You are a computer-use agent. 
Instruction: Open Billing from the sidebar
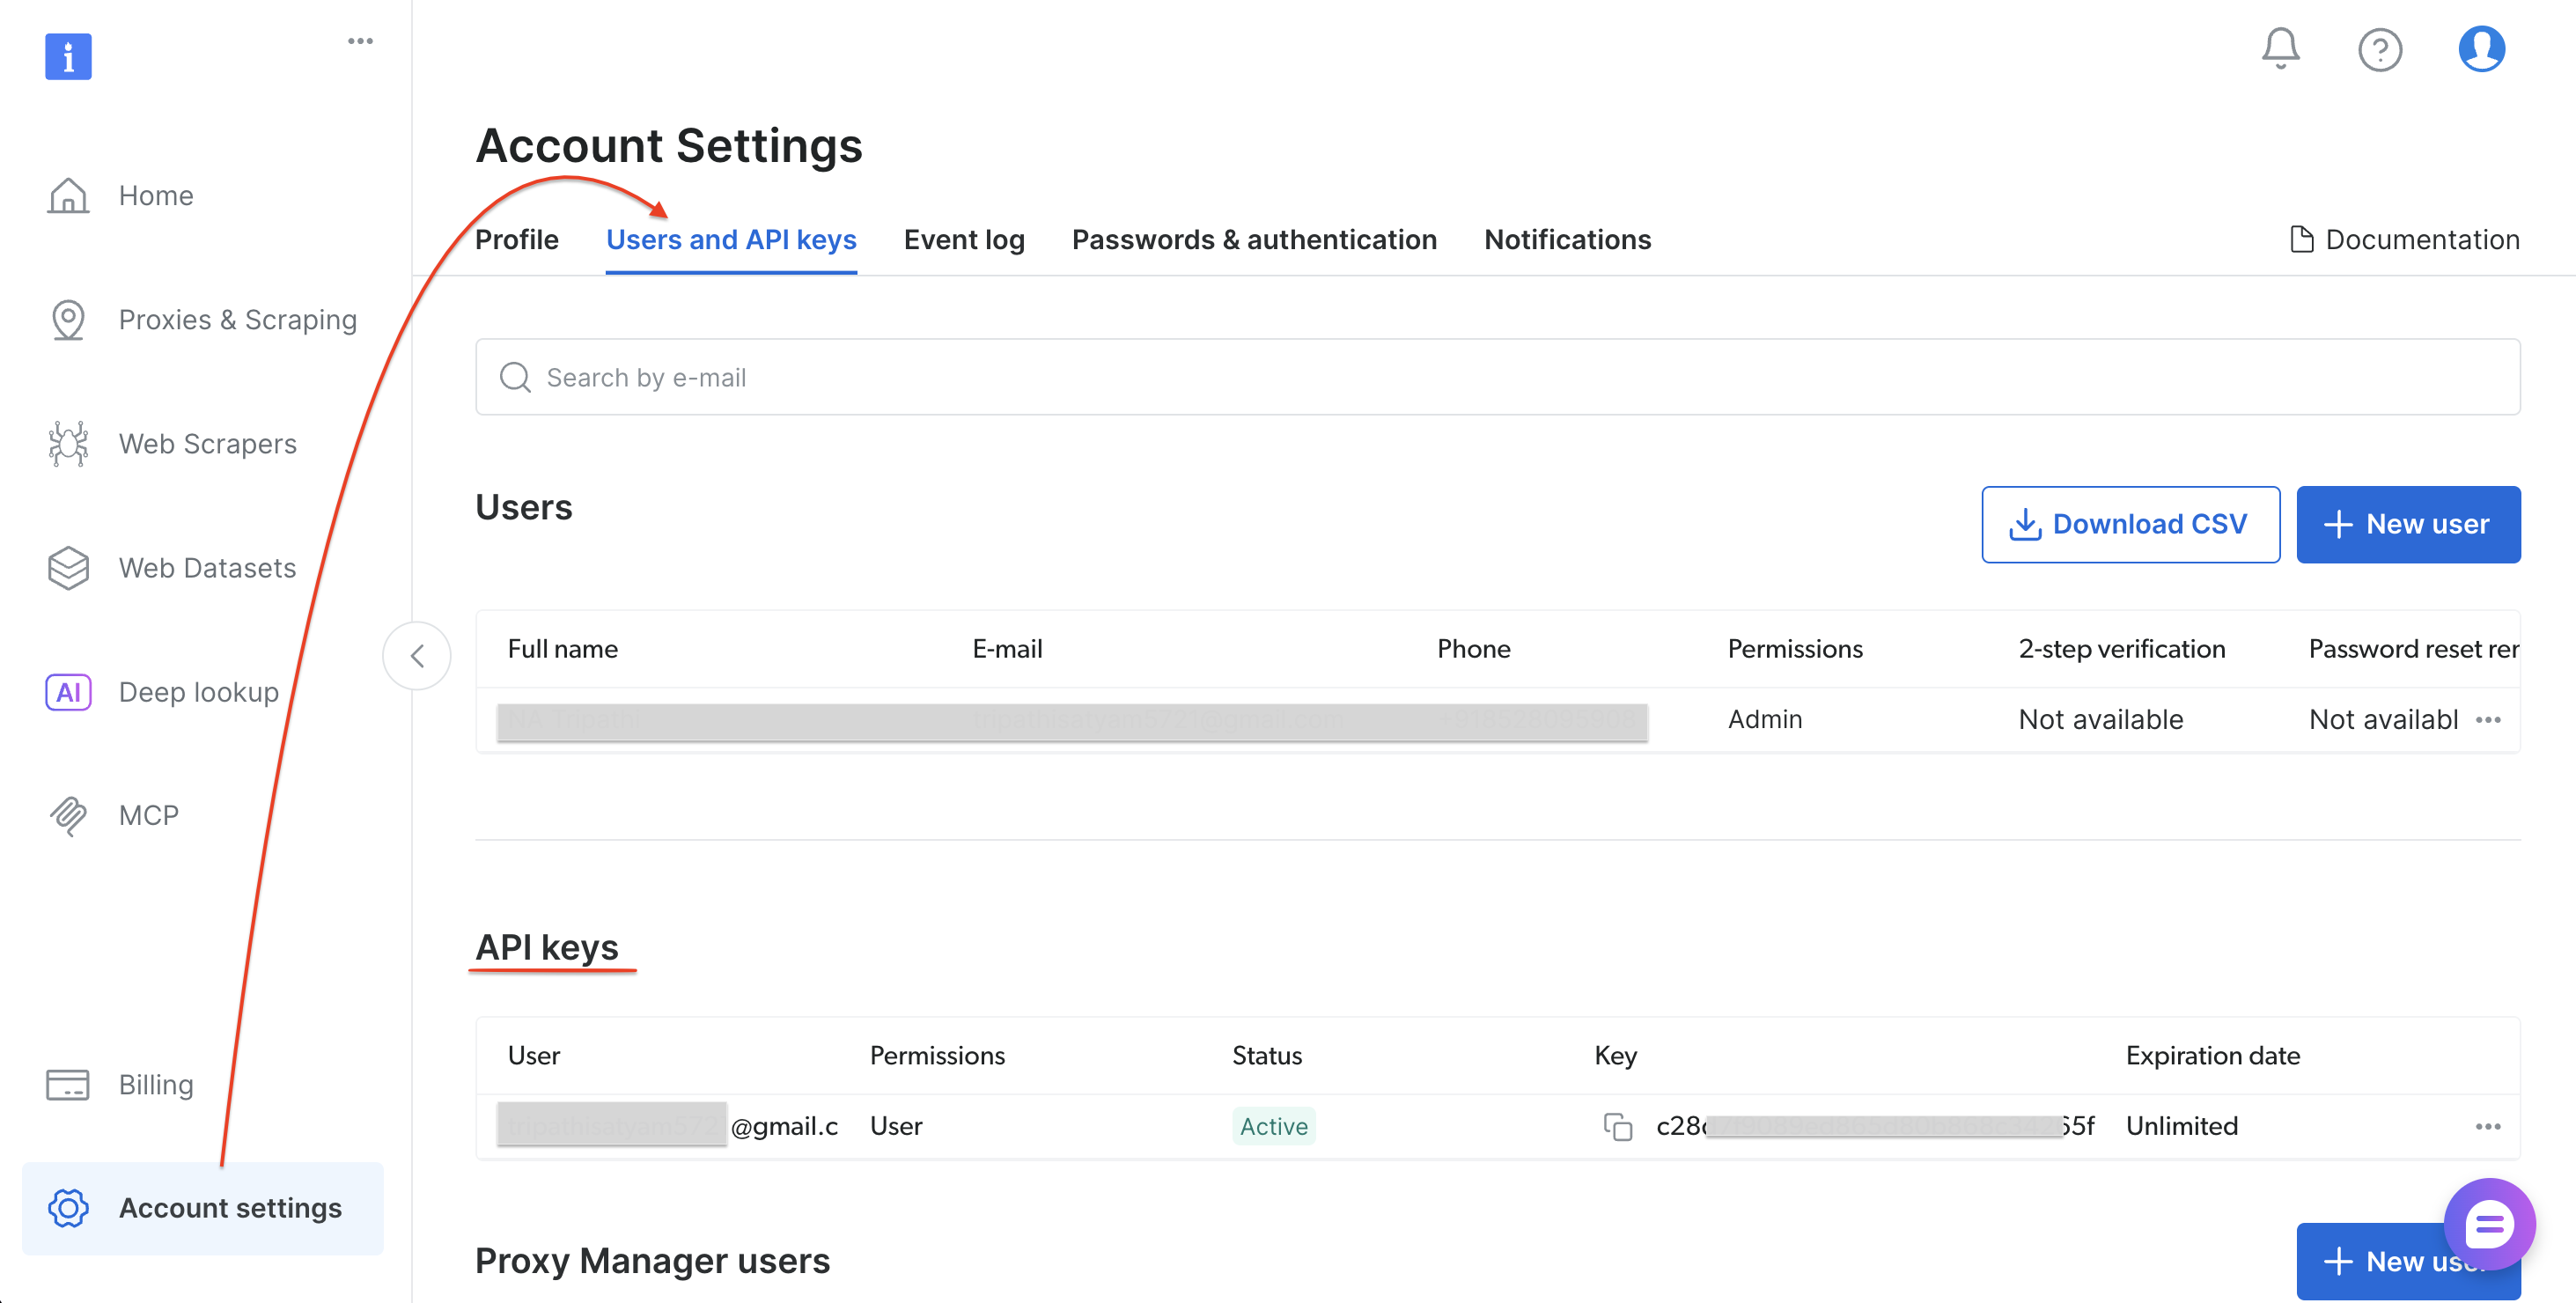coord(156,1083)
